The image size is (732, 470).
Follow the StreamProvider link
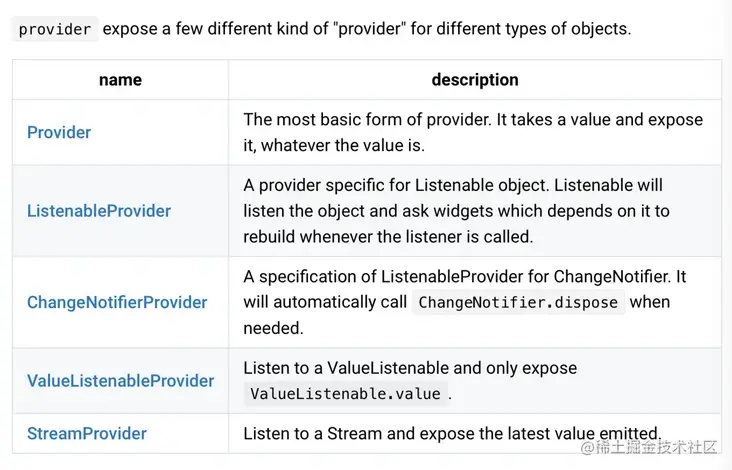(x=87, y=433)
